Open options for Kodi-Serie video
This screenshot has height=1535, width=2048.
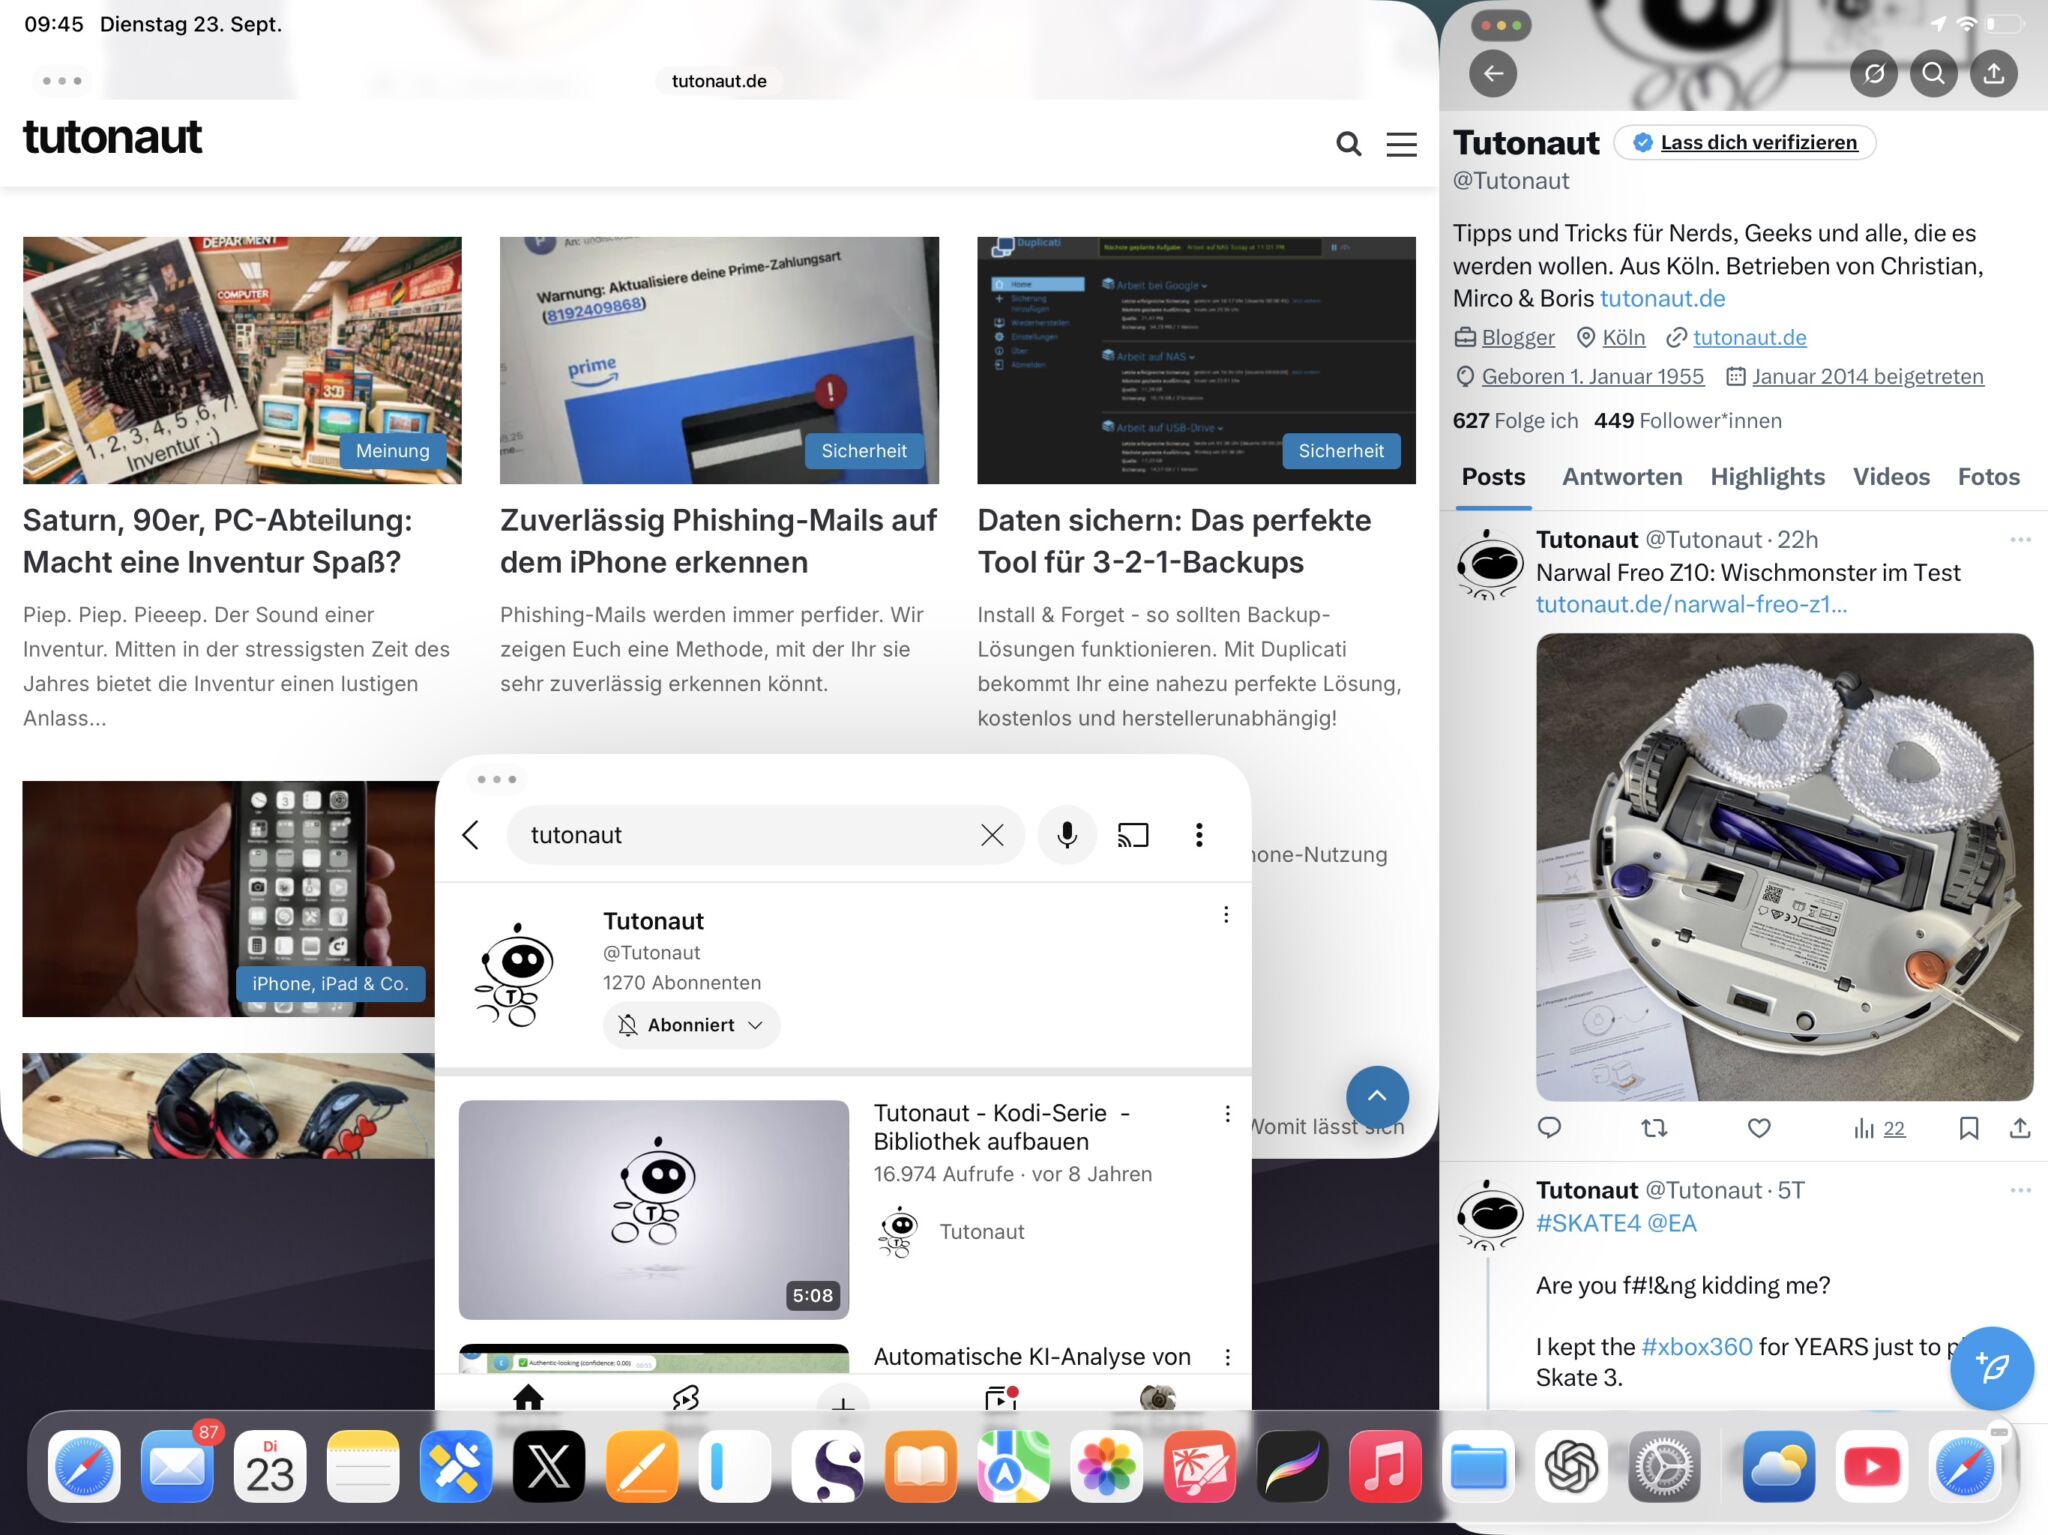[x=1227, y=1113]
